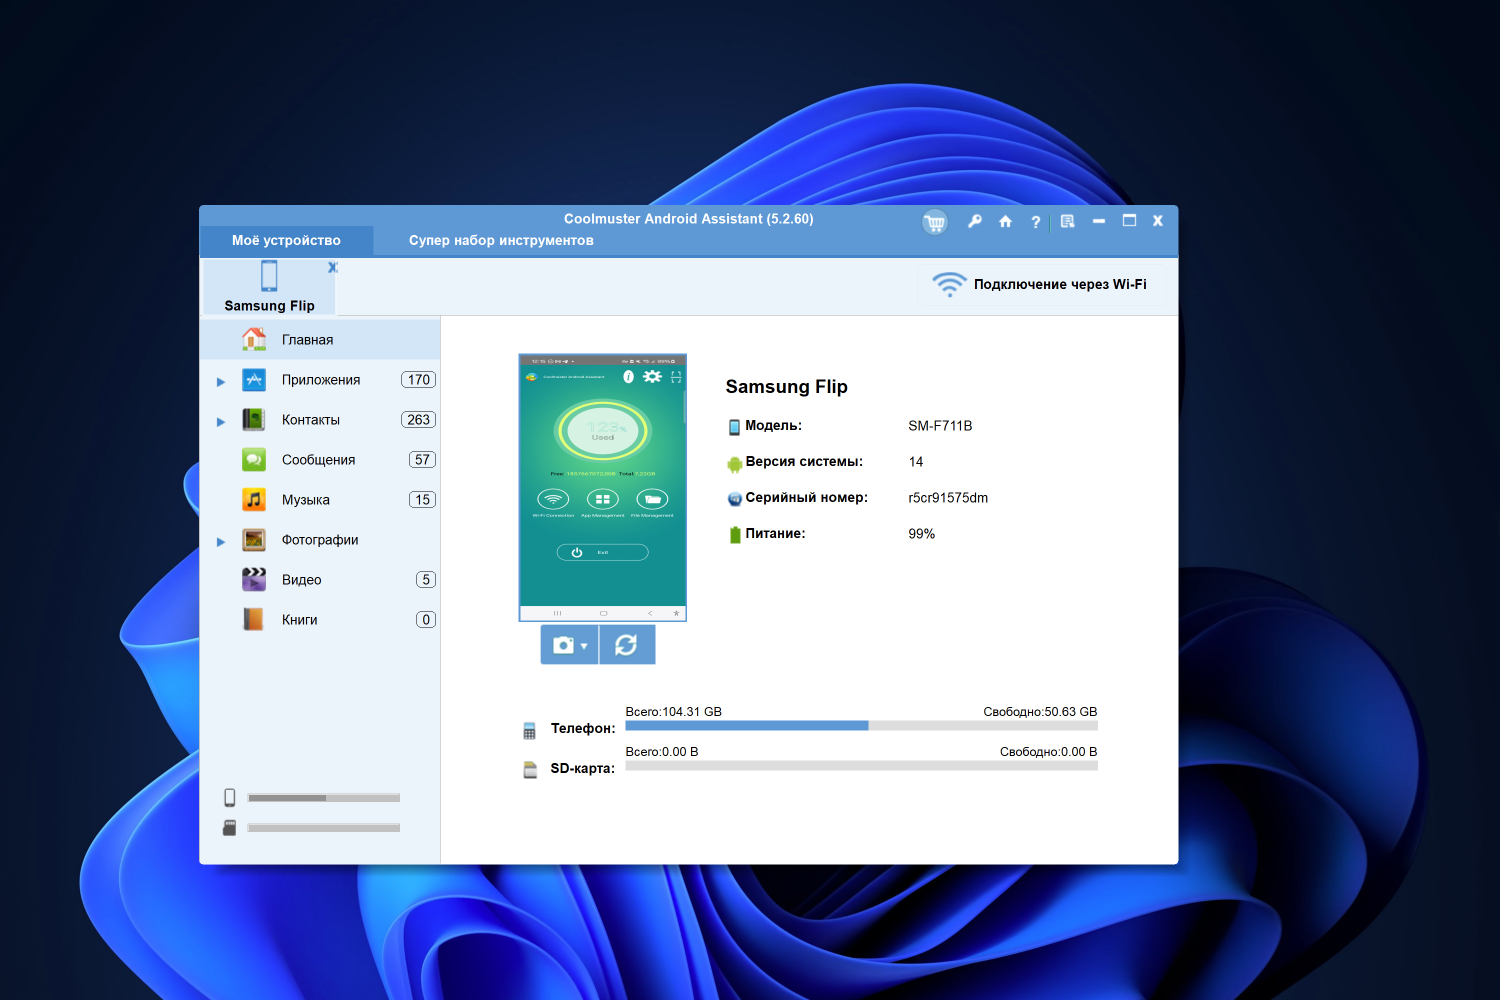Image resolution: width=1500 pixels, height=1000 pixels.
Task: Select the Samsung Flip device tab
Action: (x=269, y=287)
